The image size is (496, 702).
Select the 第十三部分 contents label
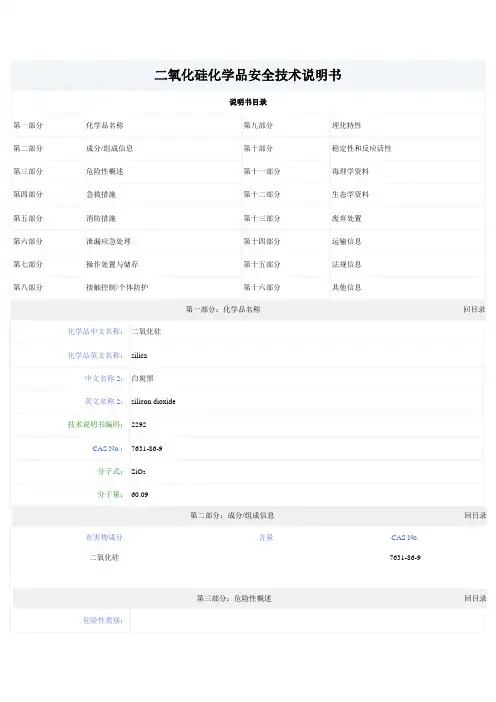click(x=262, y=218)
